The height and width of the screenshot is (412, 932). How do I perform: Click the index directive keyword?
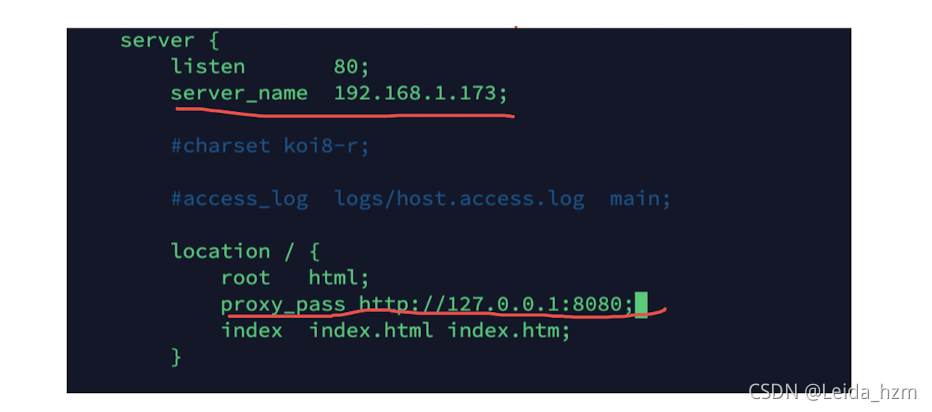251,330
